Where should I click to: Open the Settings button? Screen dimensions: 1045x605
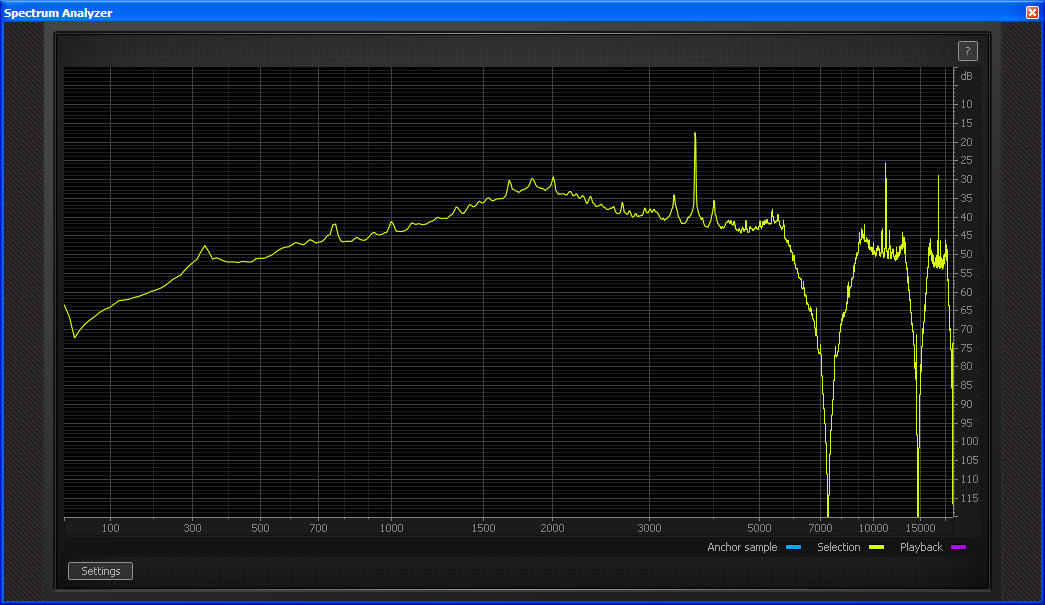[101, 571]
